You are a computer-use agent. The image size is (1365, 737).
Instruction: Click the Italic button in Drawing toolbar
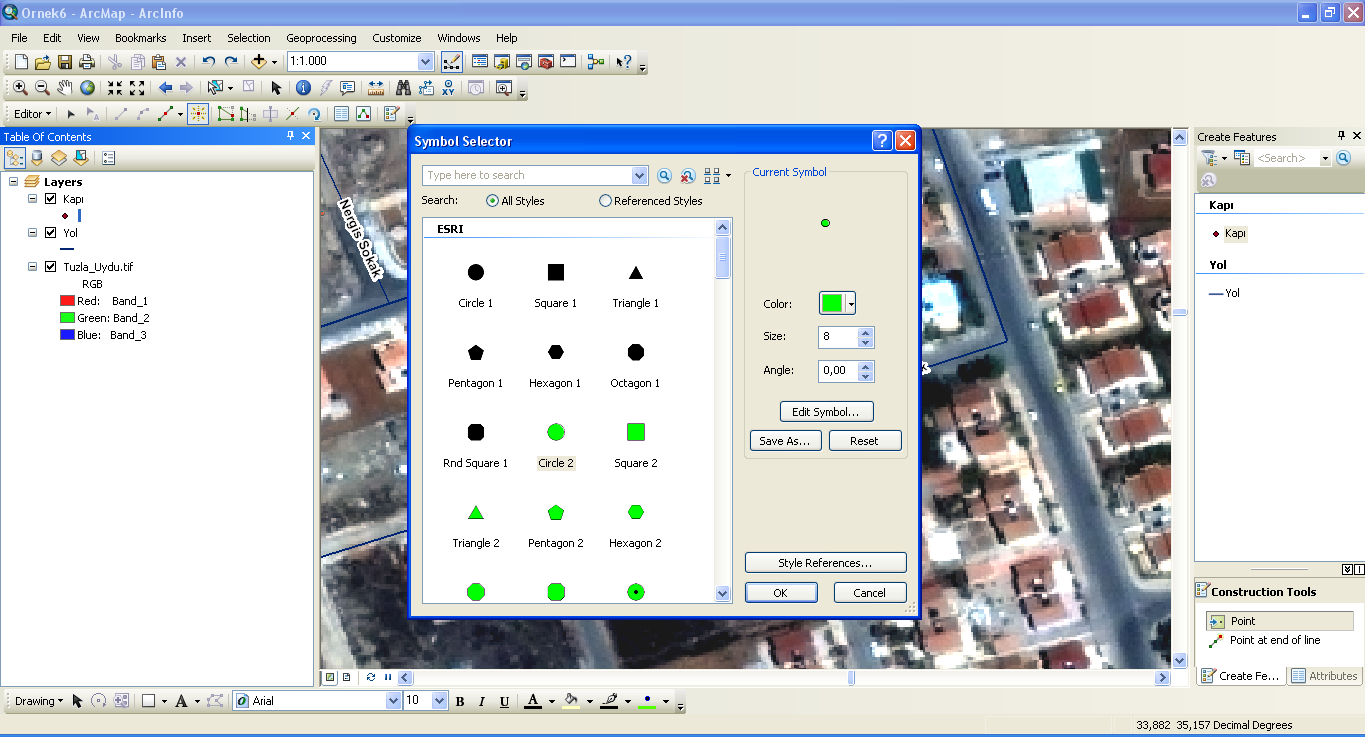(482, 701)
